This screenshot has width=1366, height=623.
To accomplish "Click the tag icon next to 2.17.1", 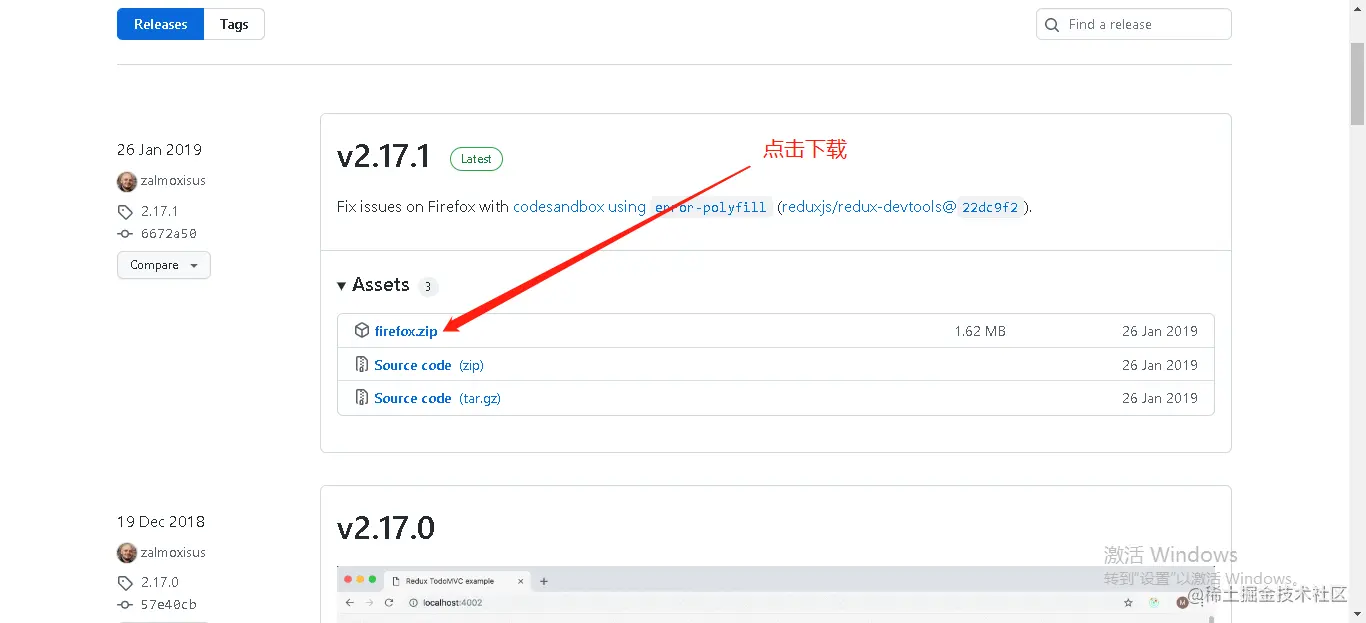I will point(125,212).
